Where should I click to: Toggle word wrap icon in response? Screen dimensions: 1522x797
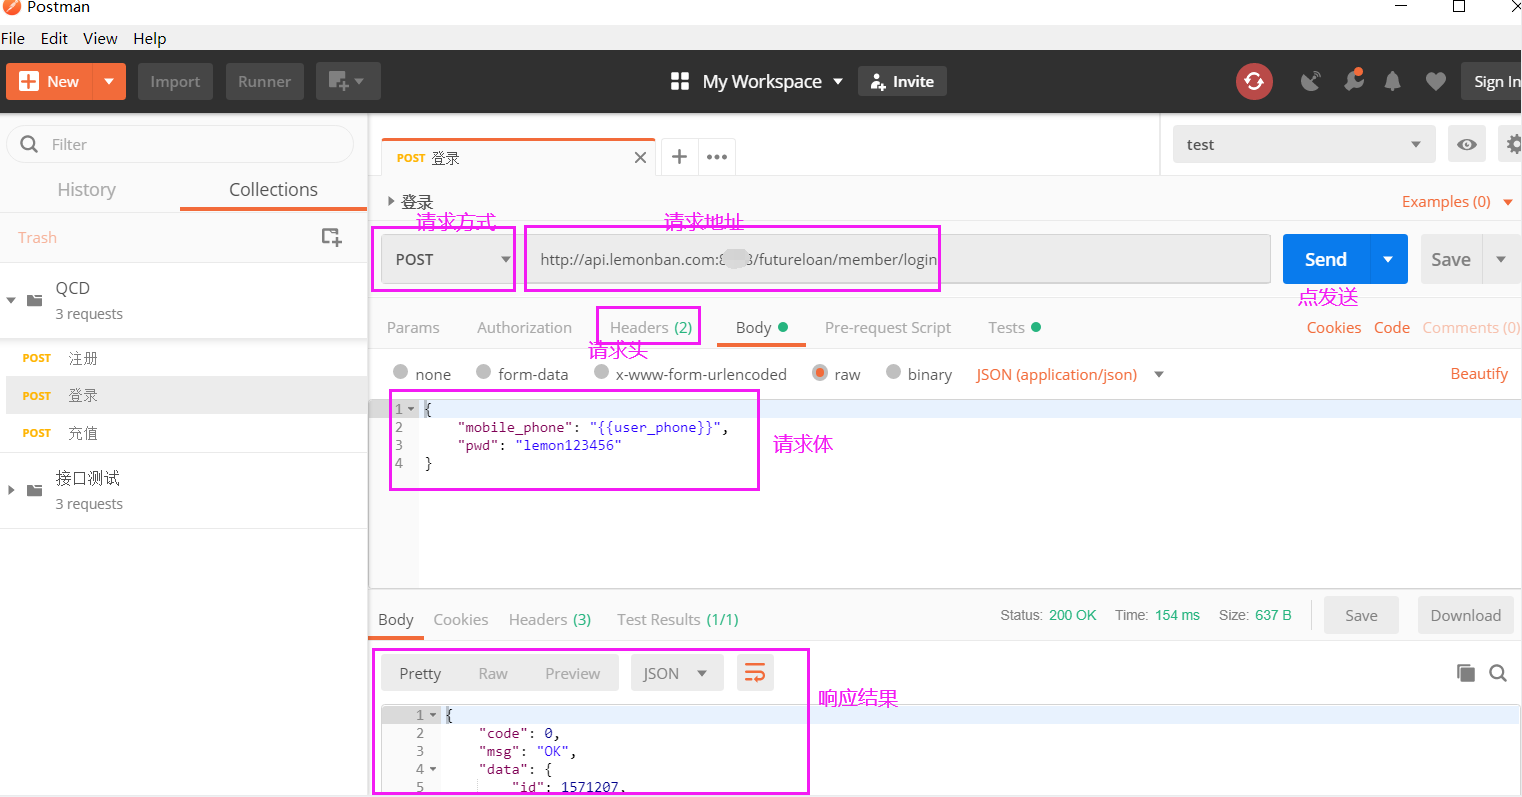[x=755, y=673]
